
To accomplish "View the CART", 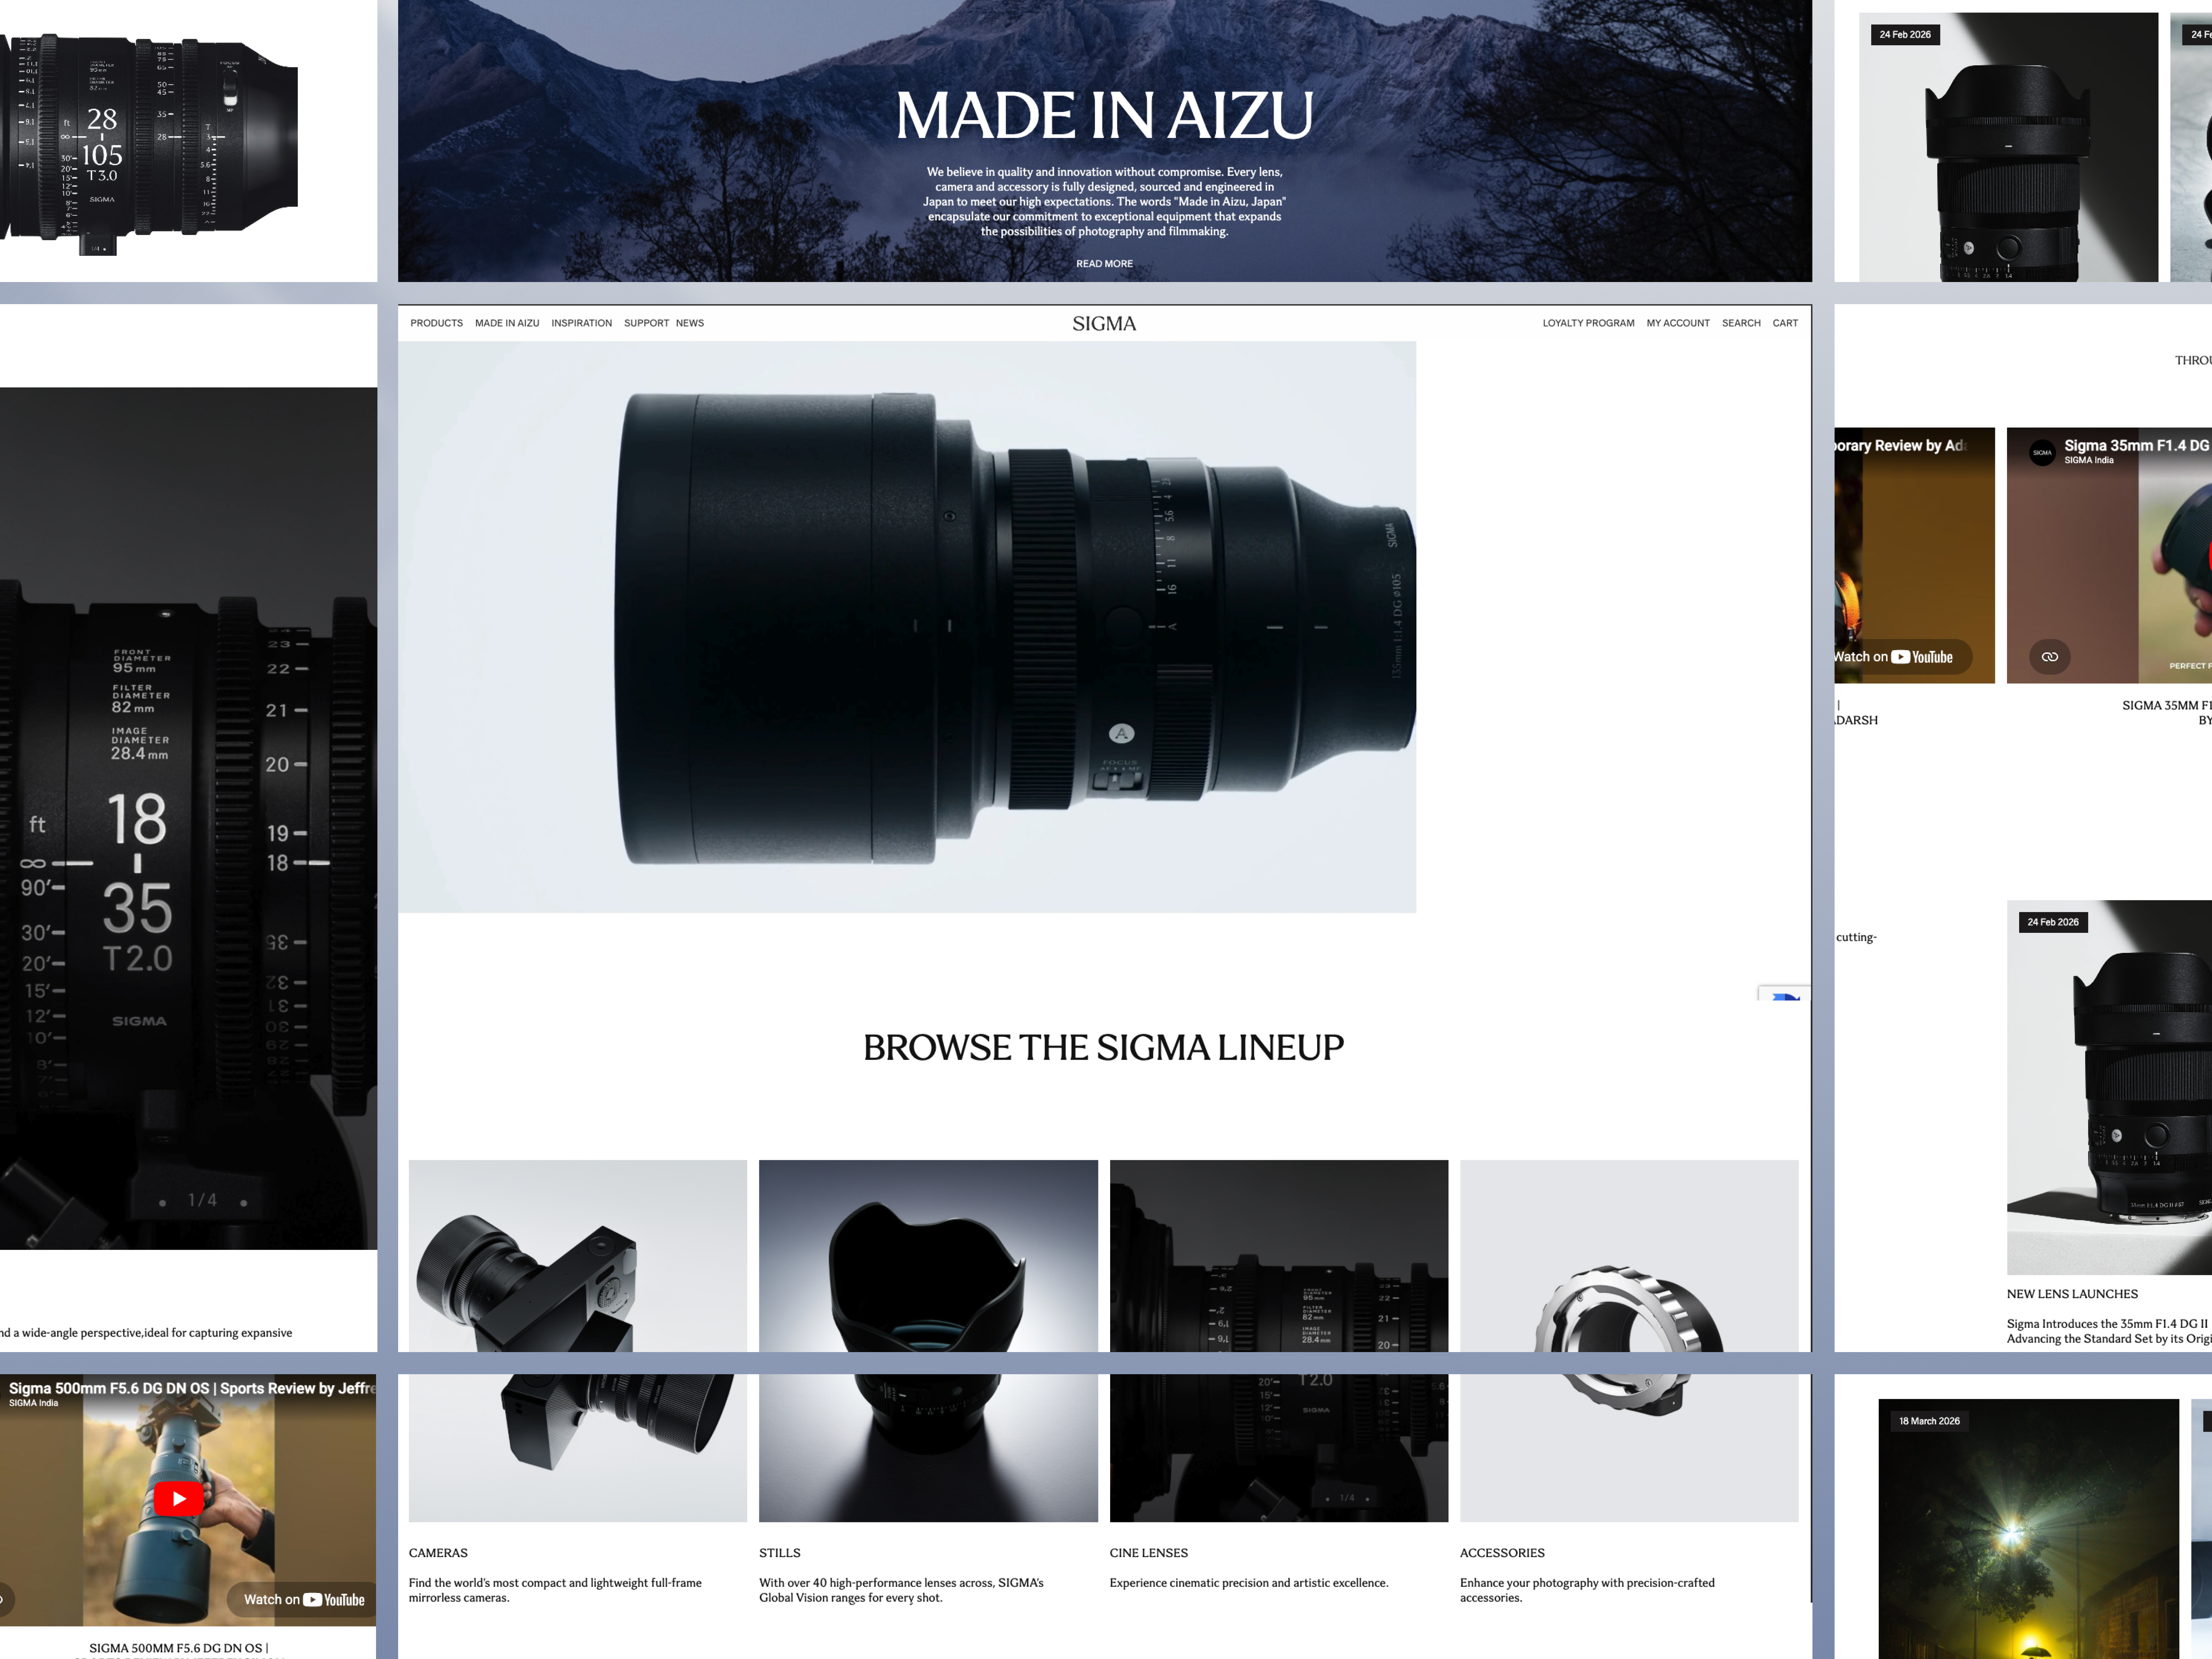I will (x=1785, y=323).
